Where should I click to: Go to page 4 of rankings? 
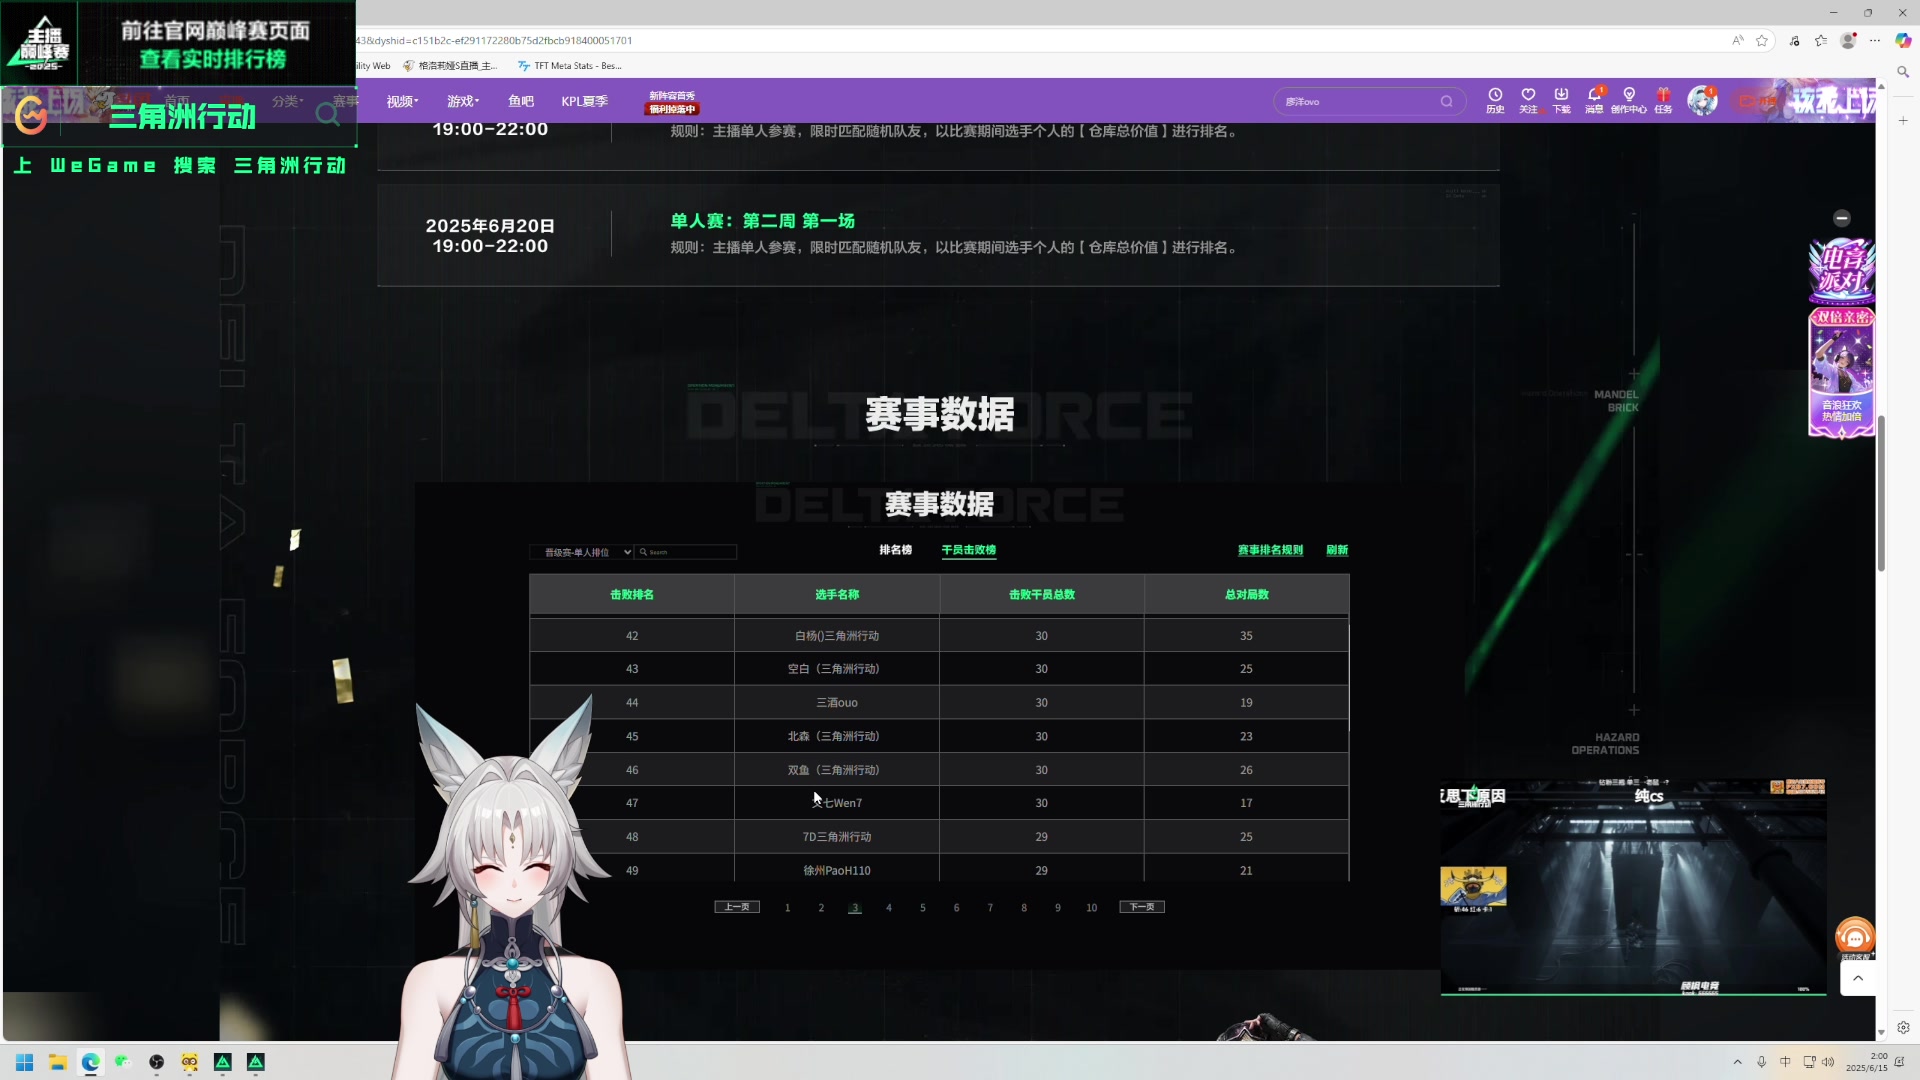[x=888, y=908]
